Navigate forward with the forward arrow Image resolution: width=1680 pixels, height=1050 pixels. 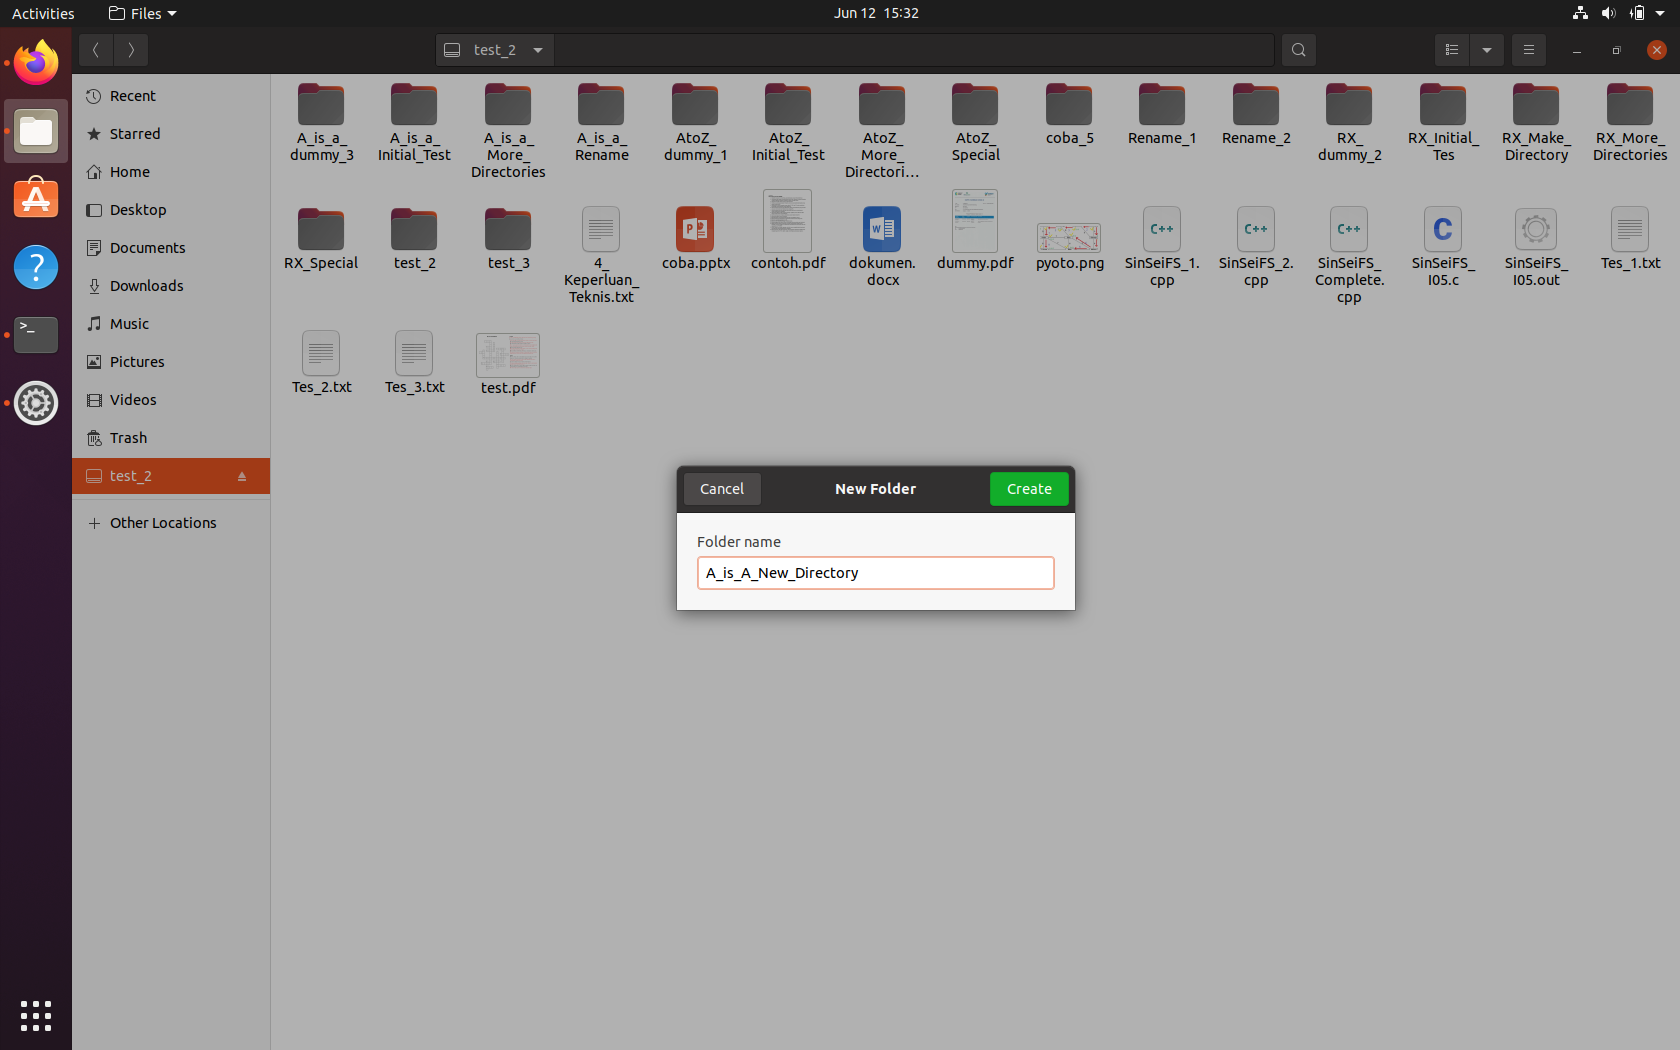131,50
